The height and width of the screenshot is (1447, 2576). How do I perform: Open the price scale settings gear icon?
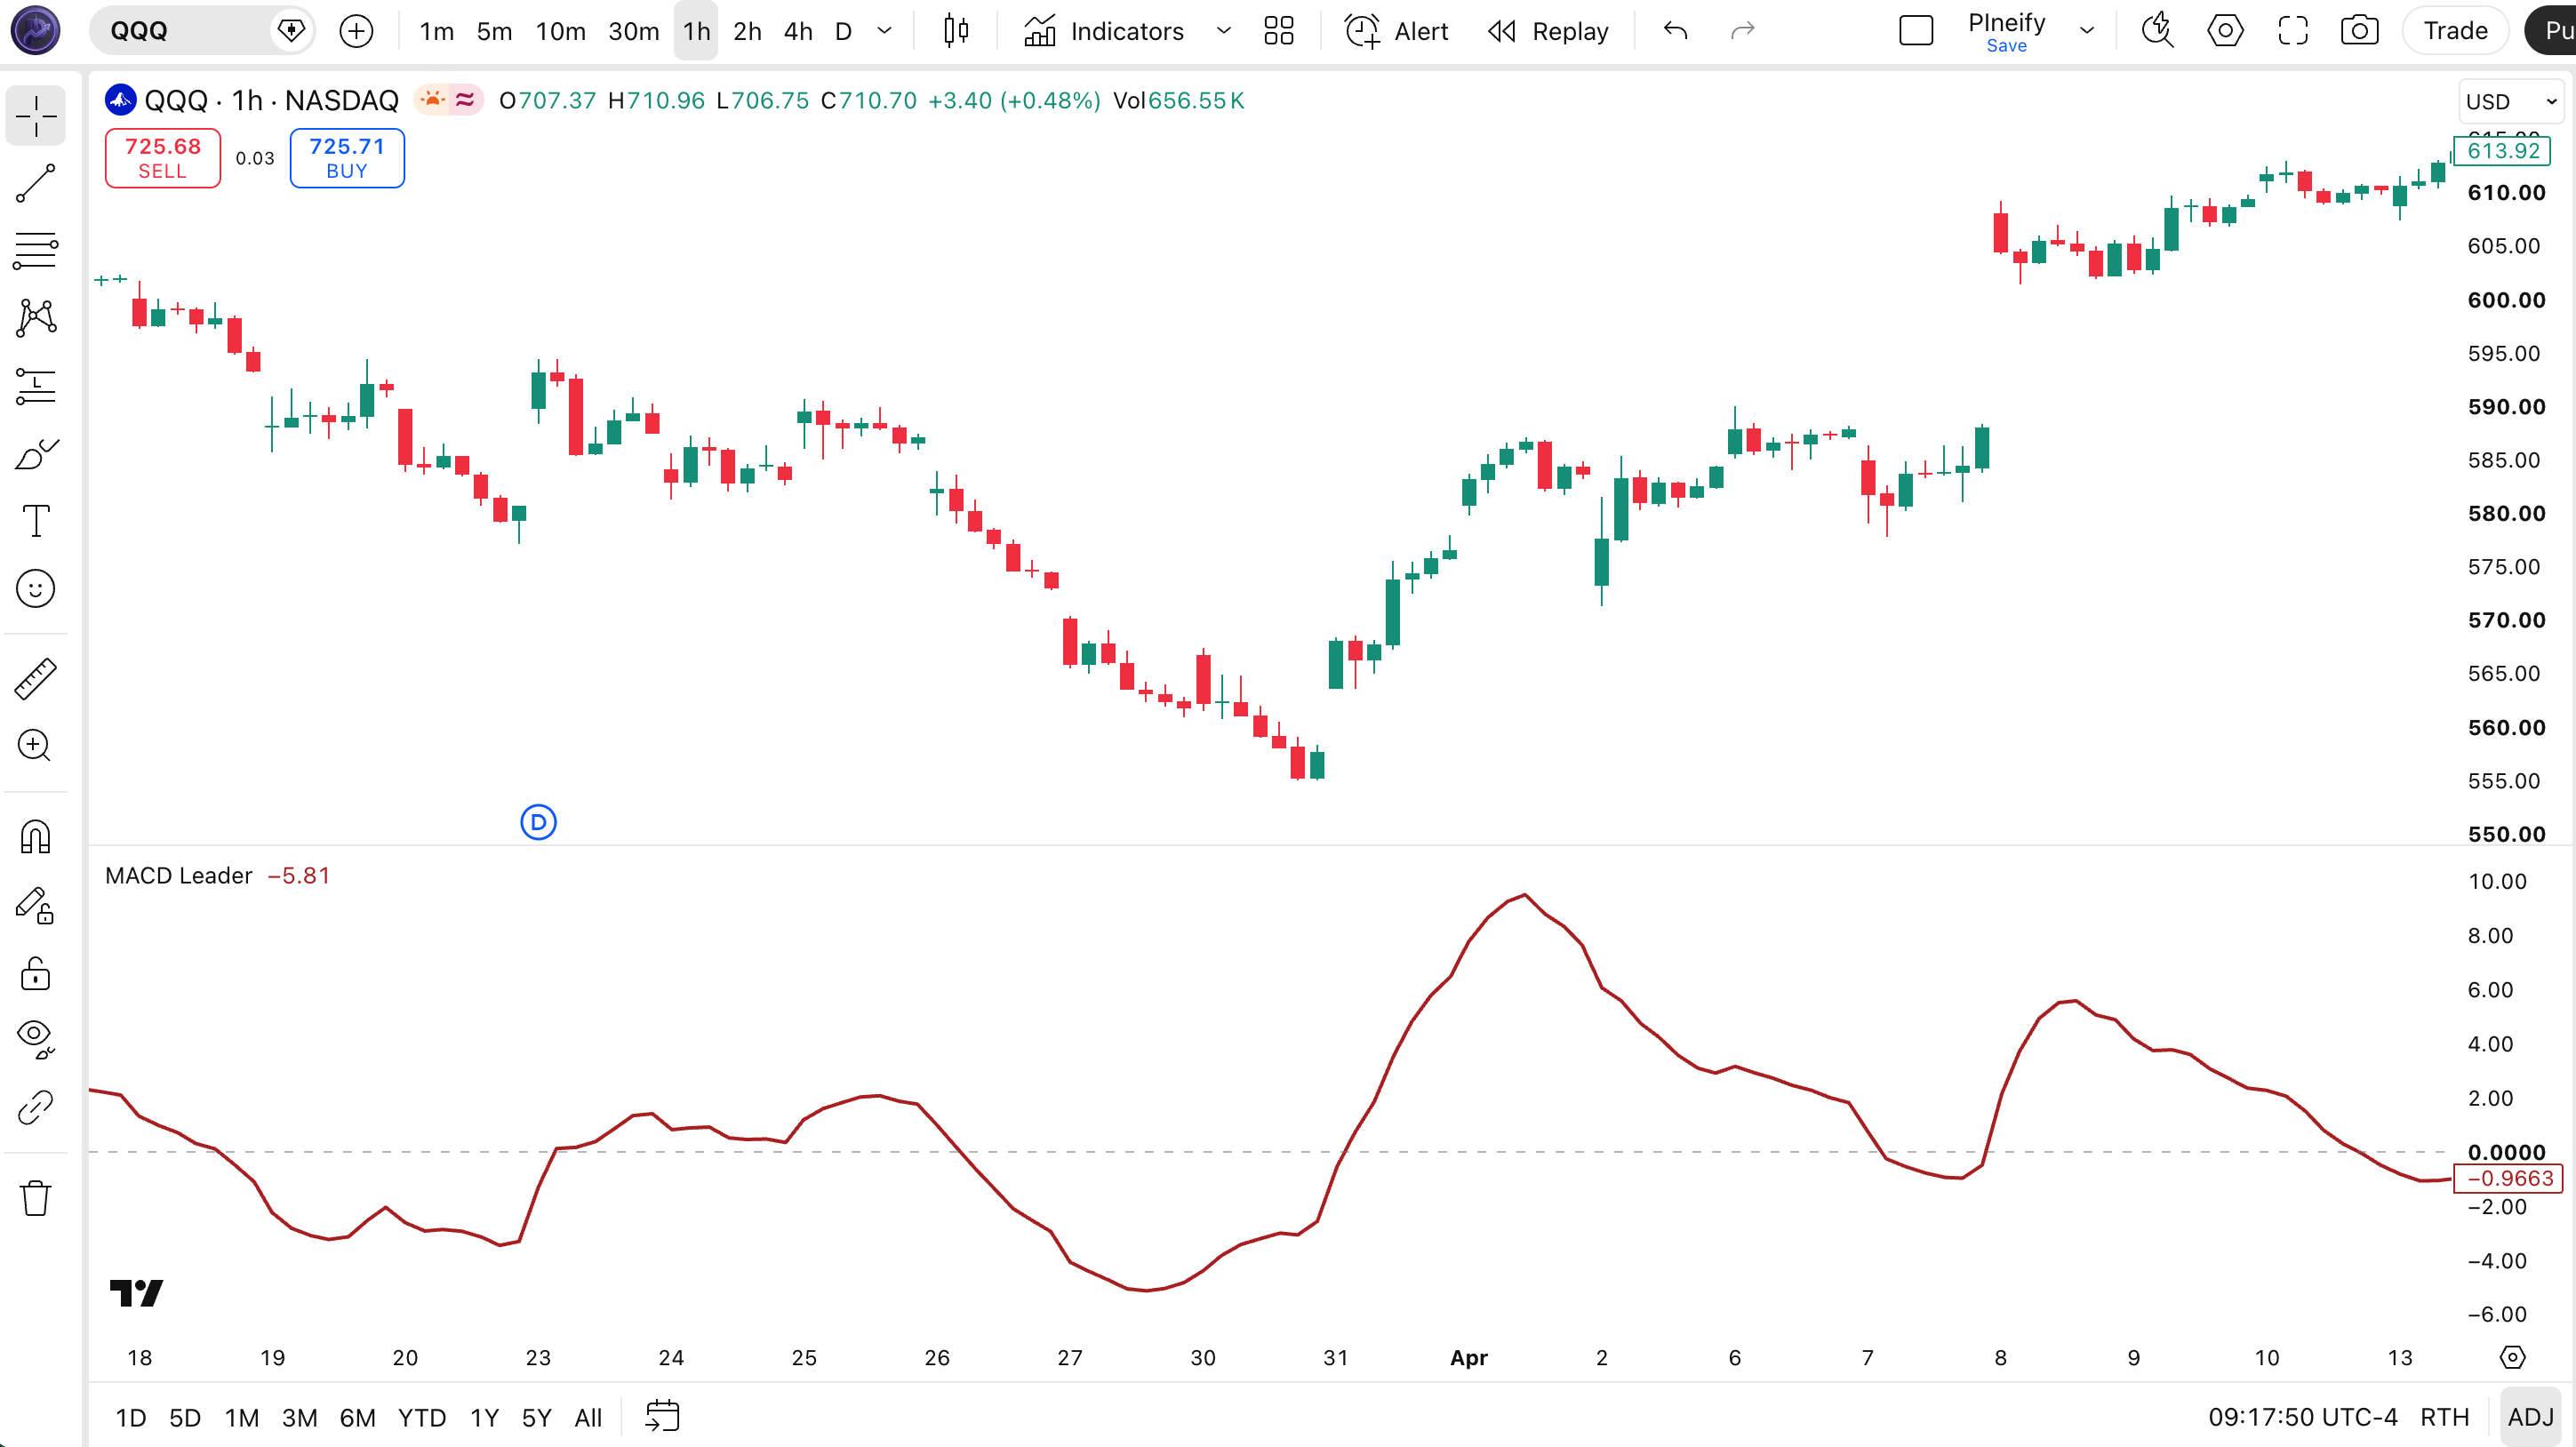click(x=2513, y=1357)
